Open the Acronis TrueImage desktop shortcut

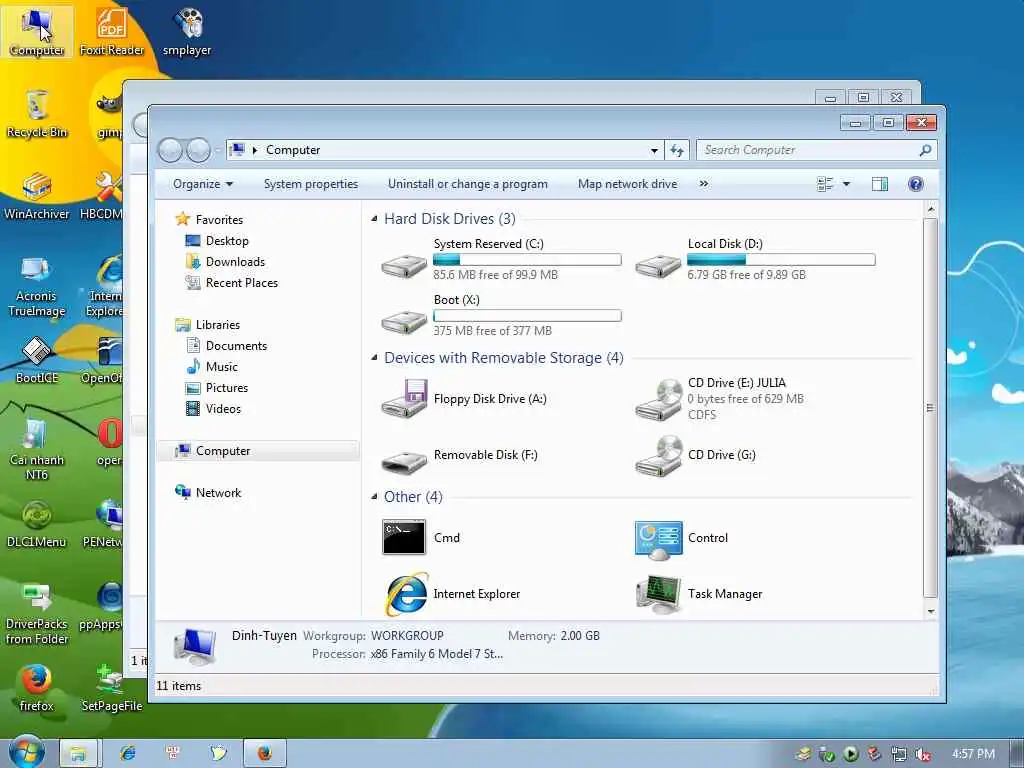[37, 285]
